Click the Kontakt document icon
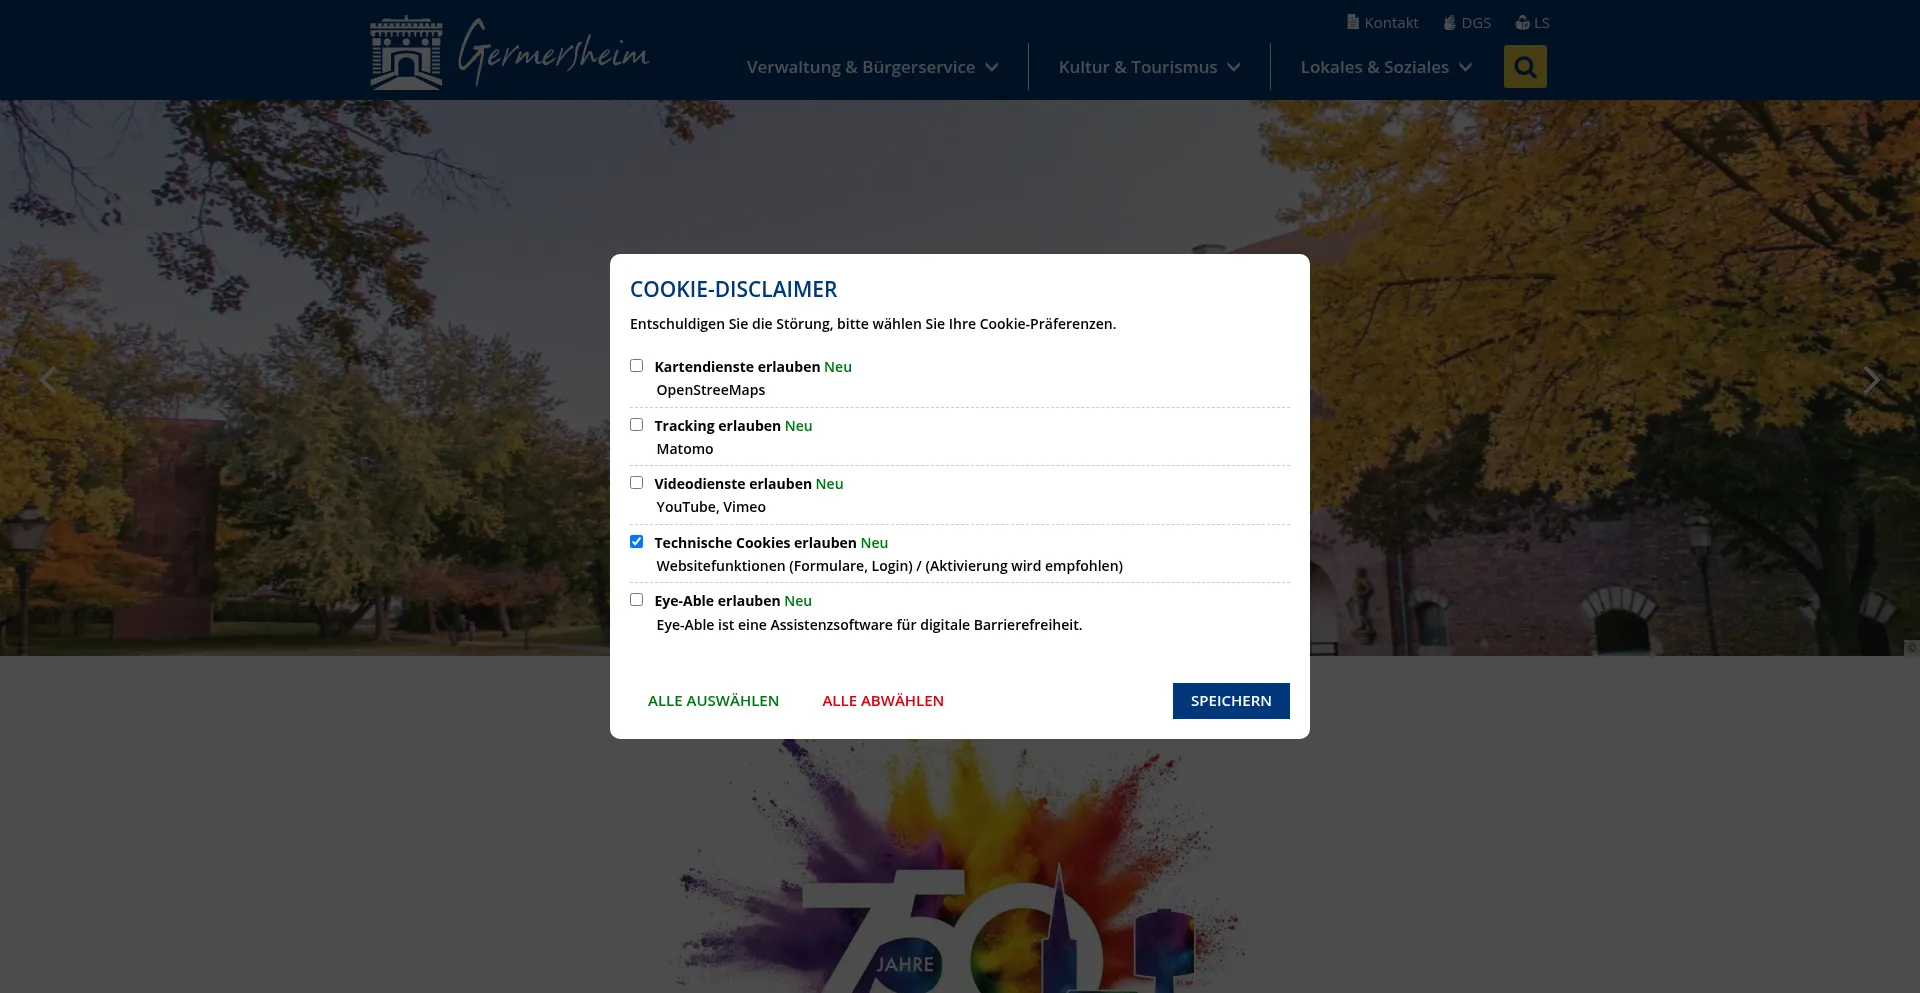1920x993 pixels. pos(1352,22)
